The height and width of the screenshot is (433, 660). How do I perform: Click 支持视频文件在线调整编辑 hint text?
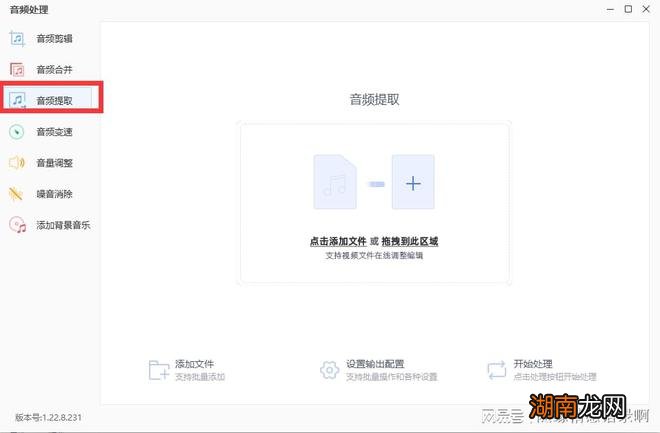(x=374, y=255)
